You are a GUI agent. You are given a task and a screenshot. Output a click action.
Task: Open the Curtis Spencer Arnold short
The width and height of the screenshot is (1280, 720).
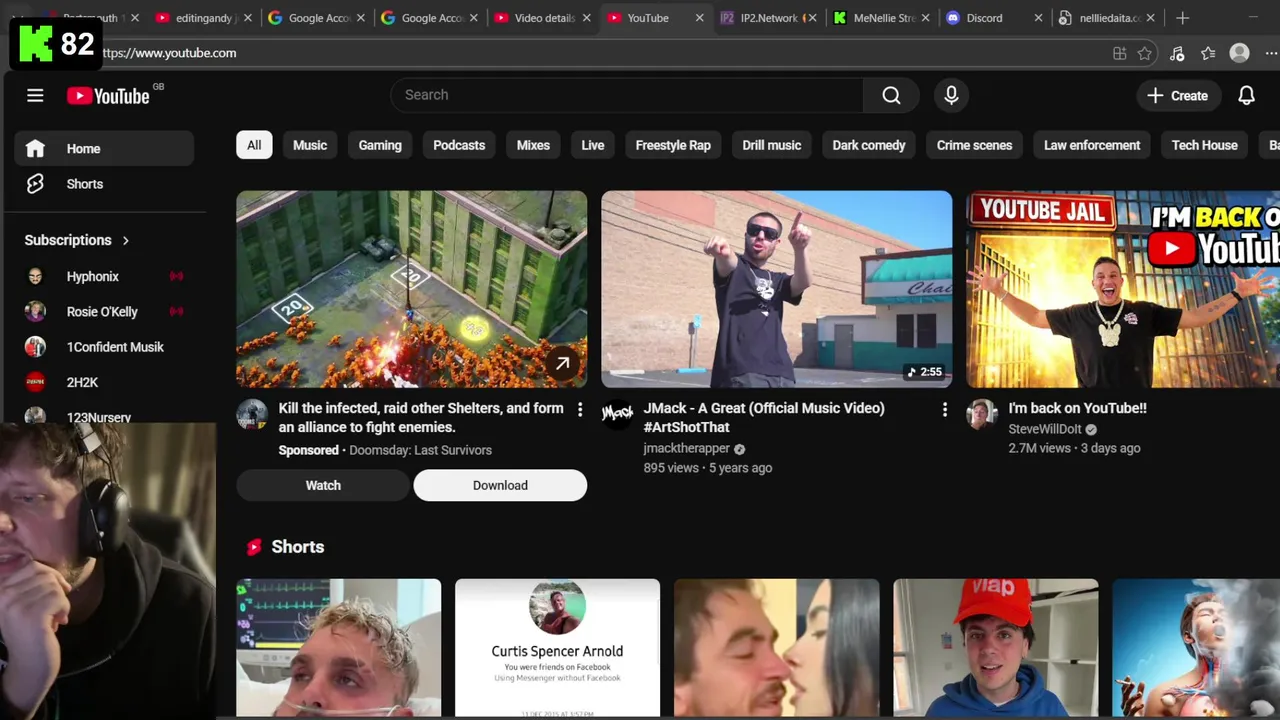pyautogui.click(x=557, y=648)
